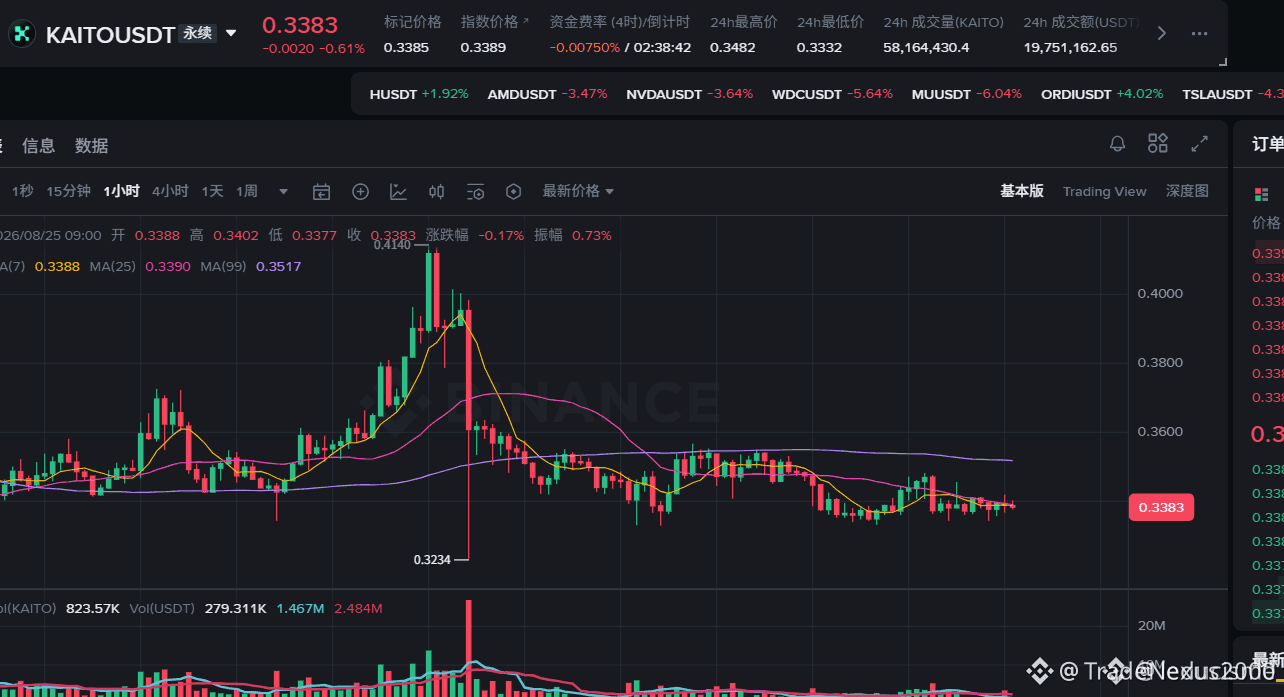The image size is (1284, 697).
Task: Open the three-dot more menu in header
Action: pos(1199,33)
